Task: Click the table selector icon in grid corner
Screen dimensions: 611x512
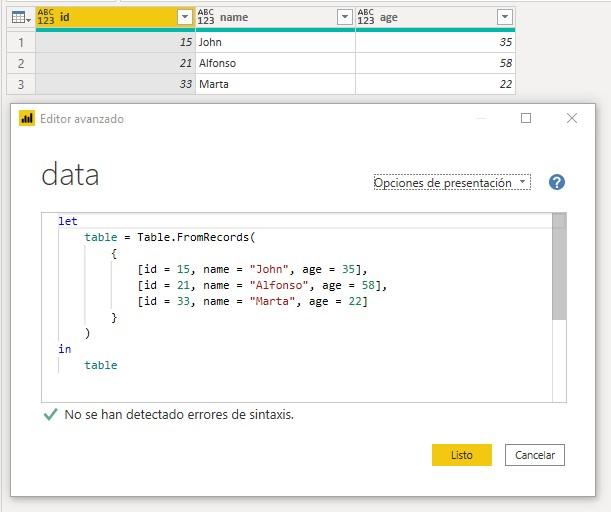Action: point(20,17)
